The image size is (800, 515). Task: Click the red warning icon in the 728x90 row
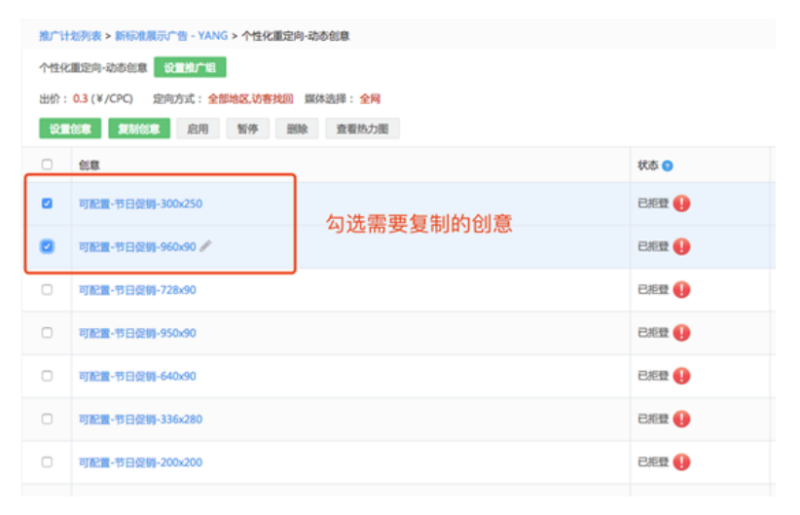(682, 290)
